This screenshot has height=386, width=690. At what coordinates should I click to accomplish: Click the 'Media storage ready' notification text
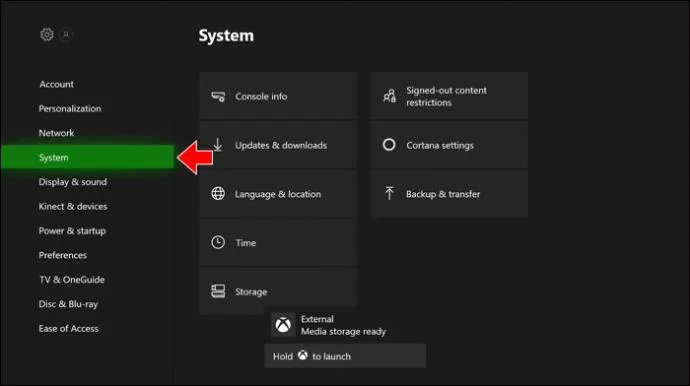point(343,331)
